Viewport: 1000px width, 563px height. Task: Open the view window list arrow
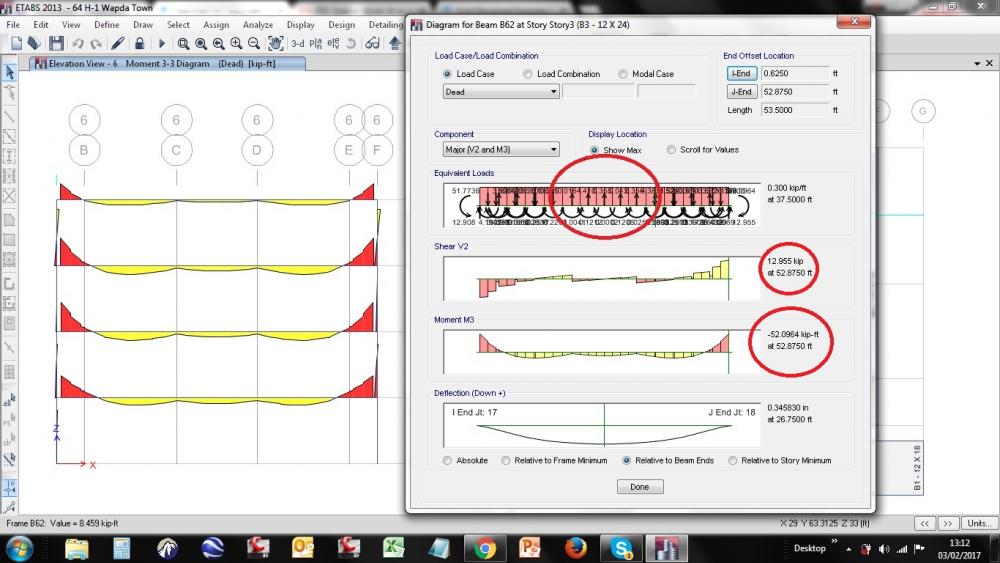click(x=977, y=63)
